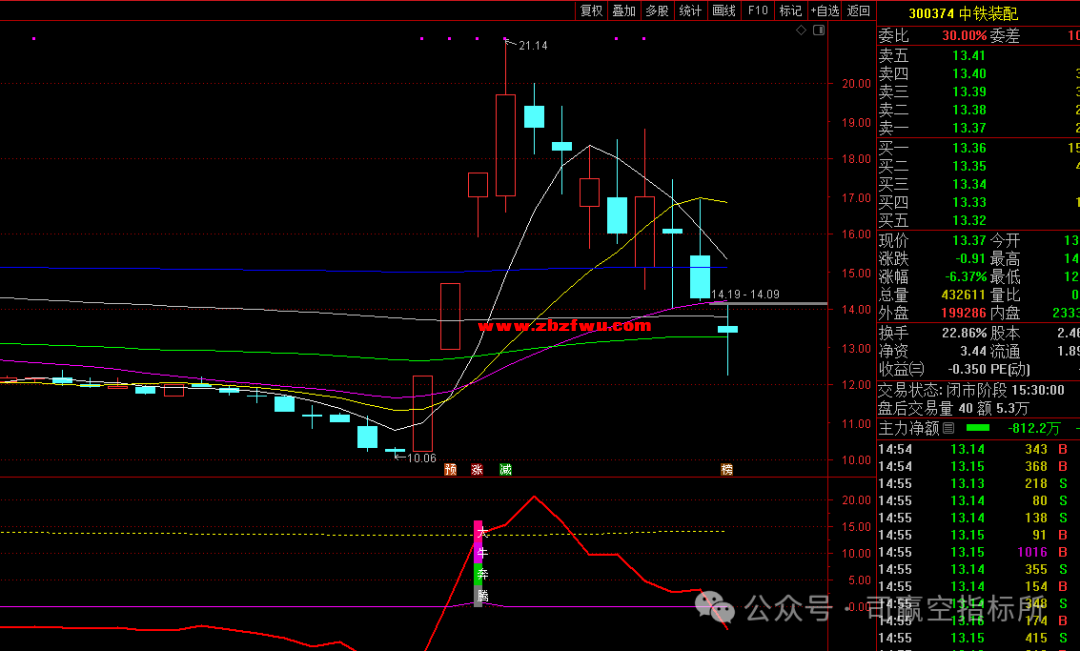Viewport: 1080px width, 651px height.
Task: Open the 统计 statistics tool
Action: click(x=690, y=10)
